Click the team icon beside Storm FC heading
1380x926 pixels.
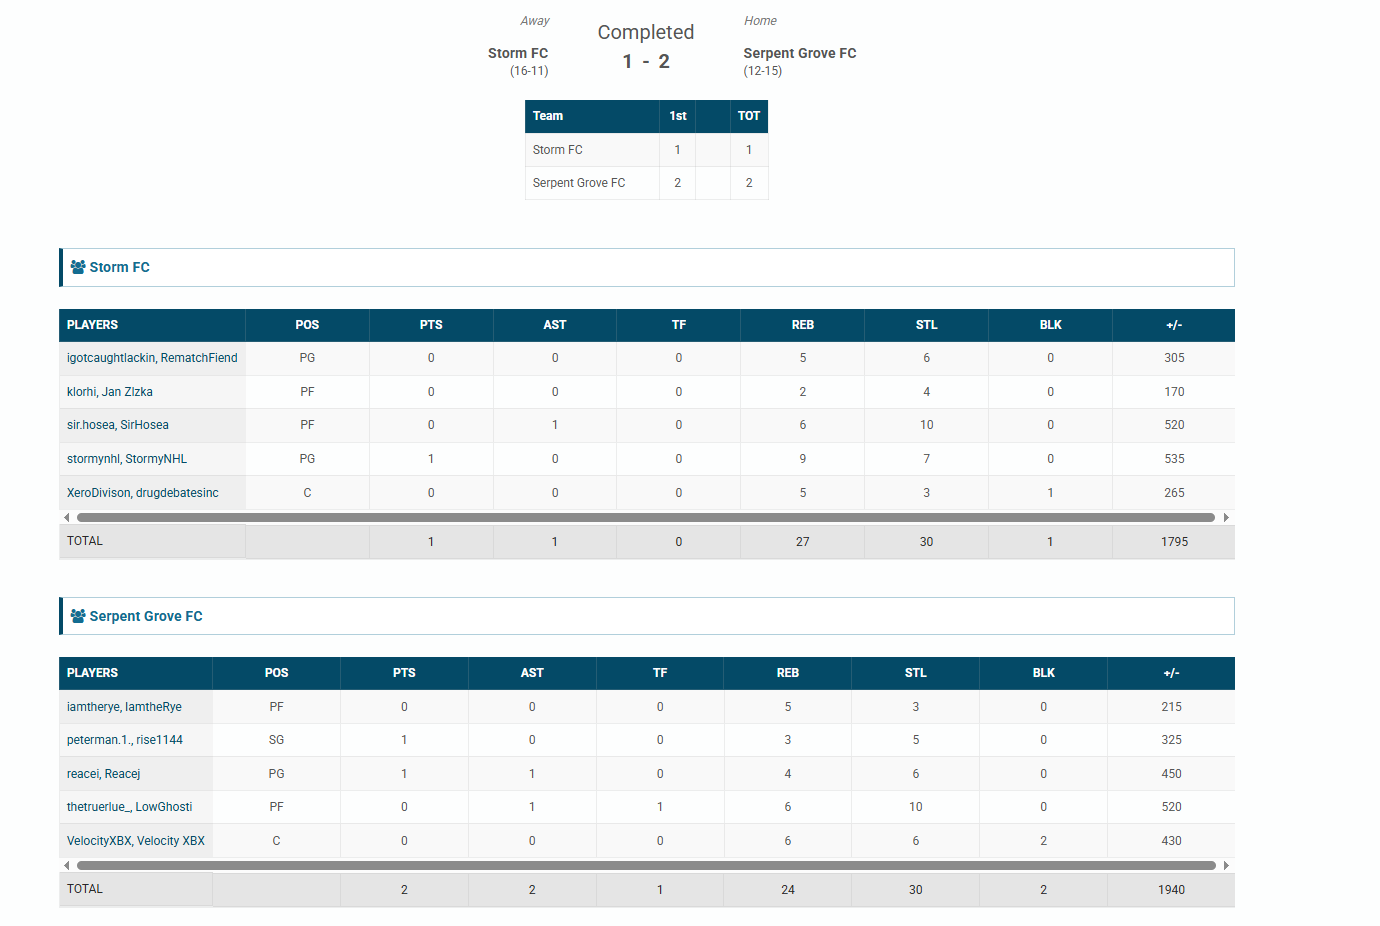(x=78, y=267)
